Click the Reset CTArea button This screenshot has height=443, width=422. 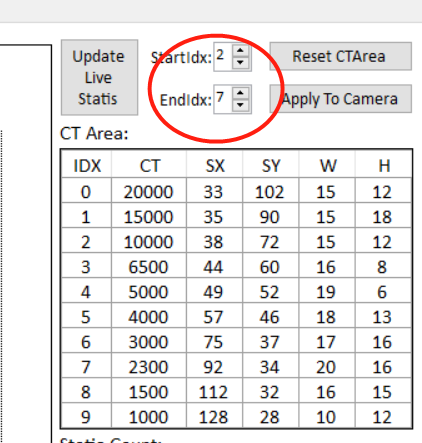[341, 56]
